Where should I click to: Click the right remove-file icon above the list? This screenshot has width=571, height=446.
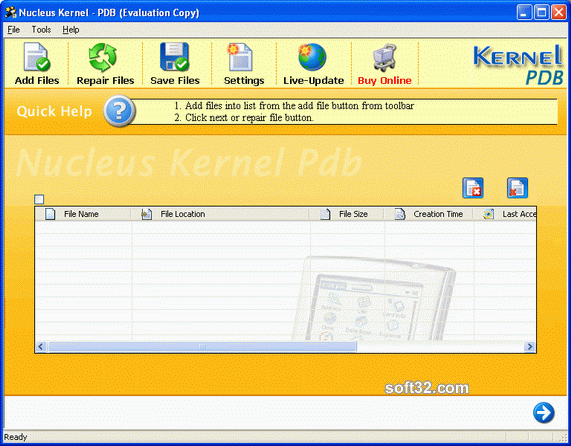517,188
